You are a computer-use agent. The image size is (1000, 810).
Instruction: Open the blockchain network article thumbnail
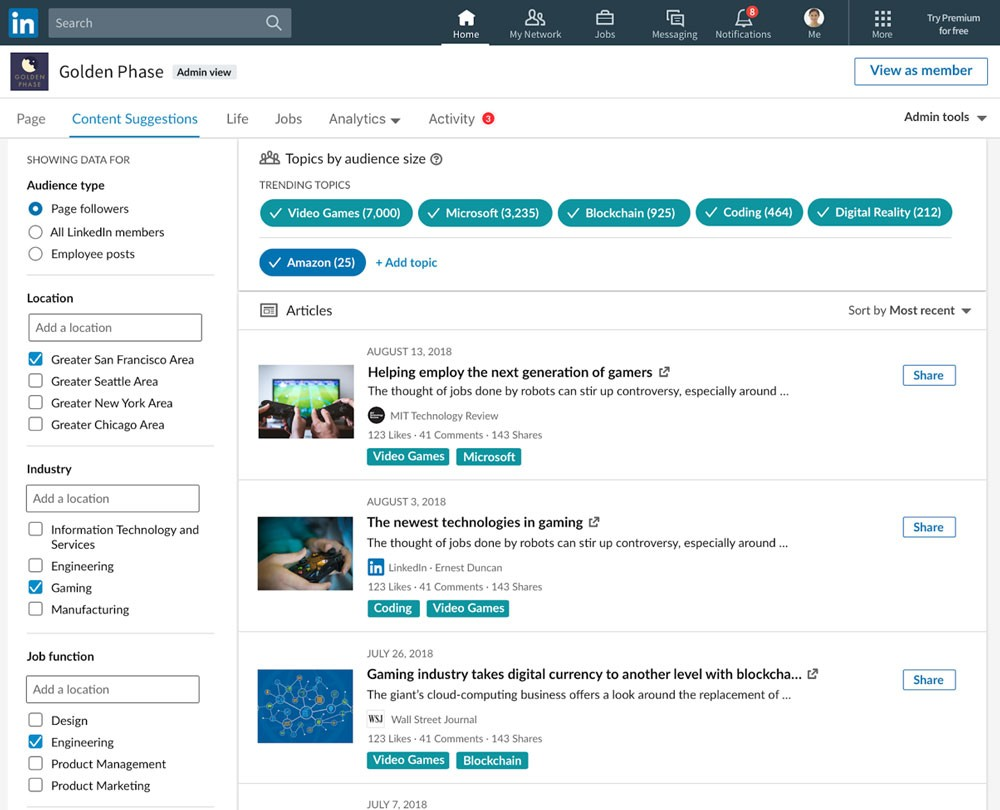coord(305,706)
